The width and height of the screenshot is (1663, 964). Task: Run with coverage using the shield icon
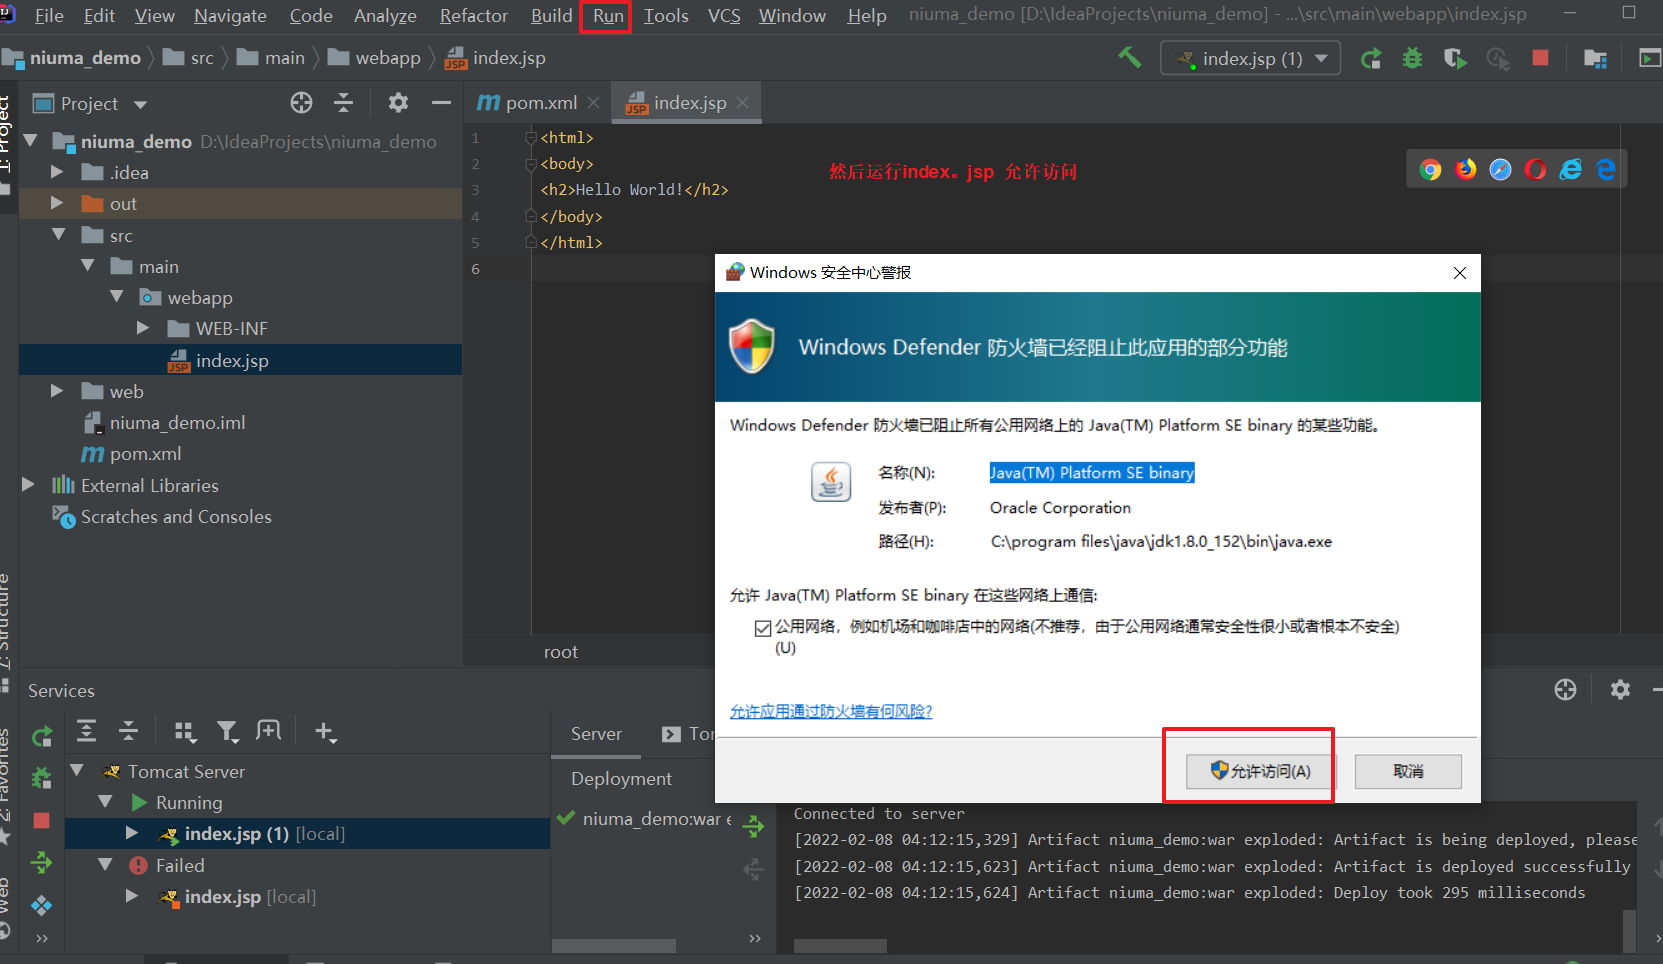tap(1455, 59)
